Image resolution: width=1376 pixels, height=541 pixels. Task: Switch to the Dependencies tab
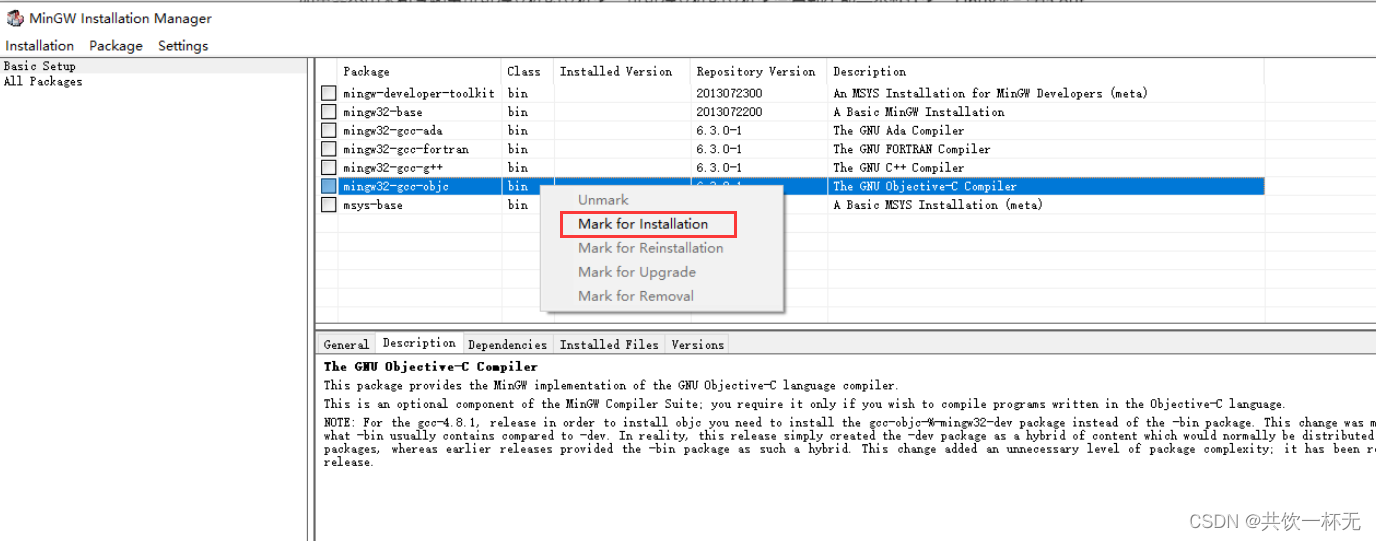click(508, 344)
